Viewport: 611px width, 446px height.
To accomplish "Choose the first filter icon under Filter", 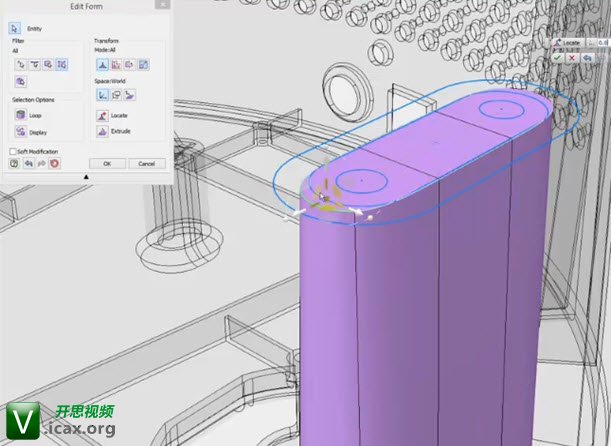I will pyautogui.click(x=21, y=65).
